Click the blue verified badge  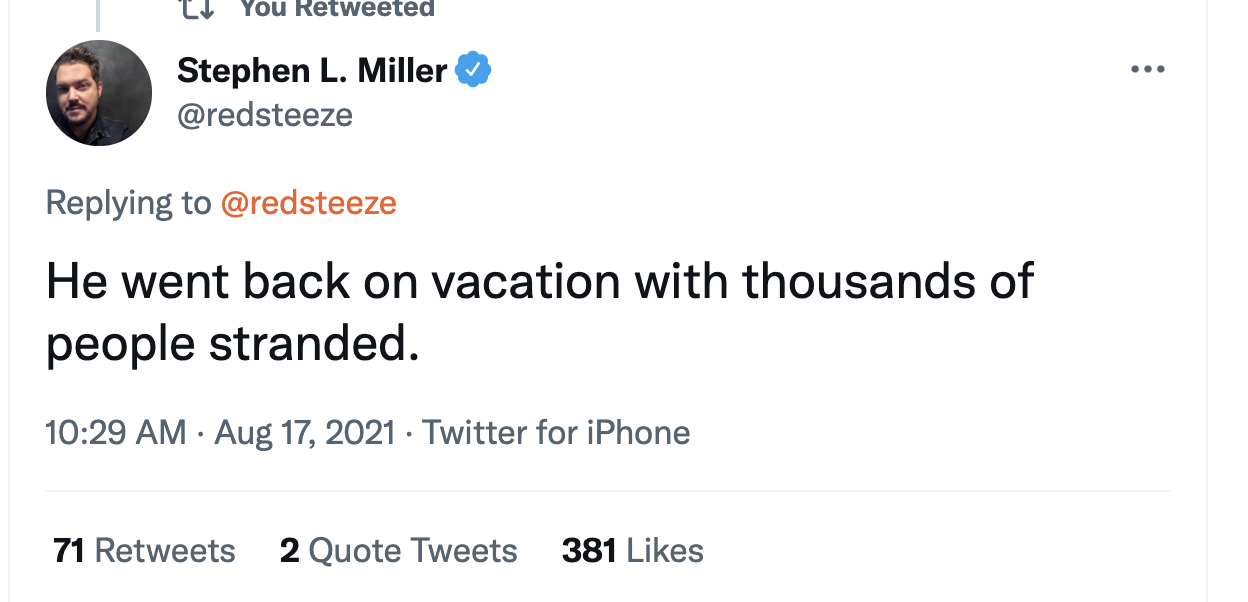(x=473, y=71)
